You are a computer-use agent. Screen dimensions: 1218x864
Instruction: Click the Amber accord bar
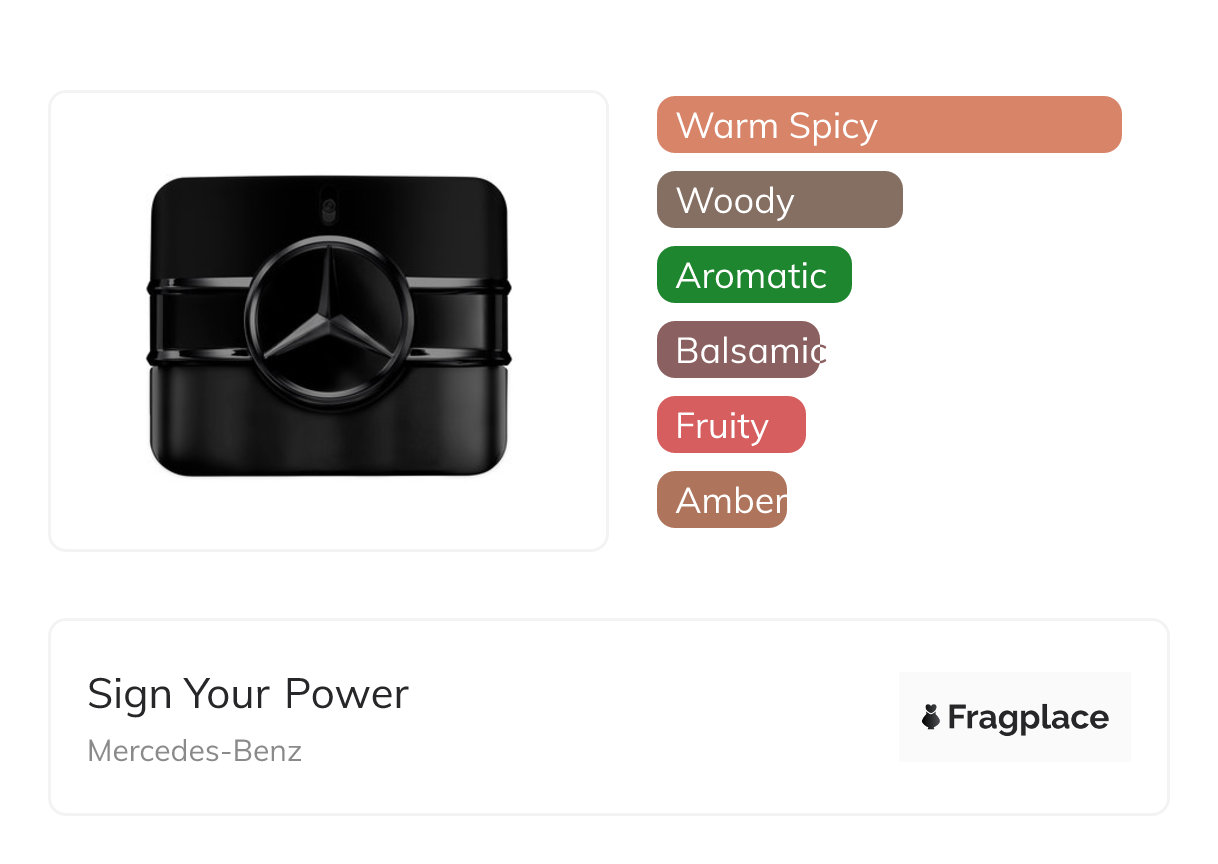tap(721, 500)
